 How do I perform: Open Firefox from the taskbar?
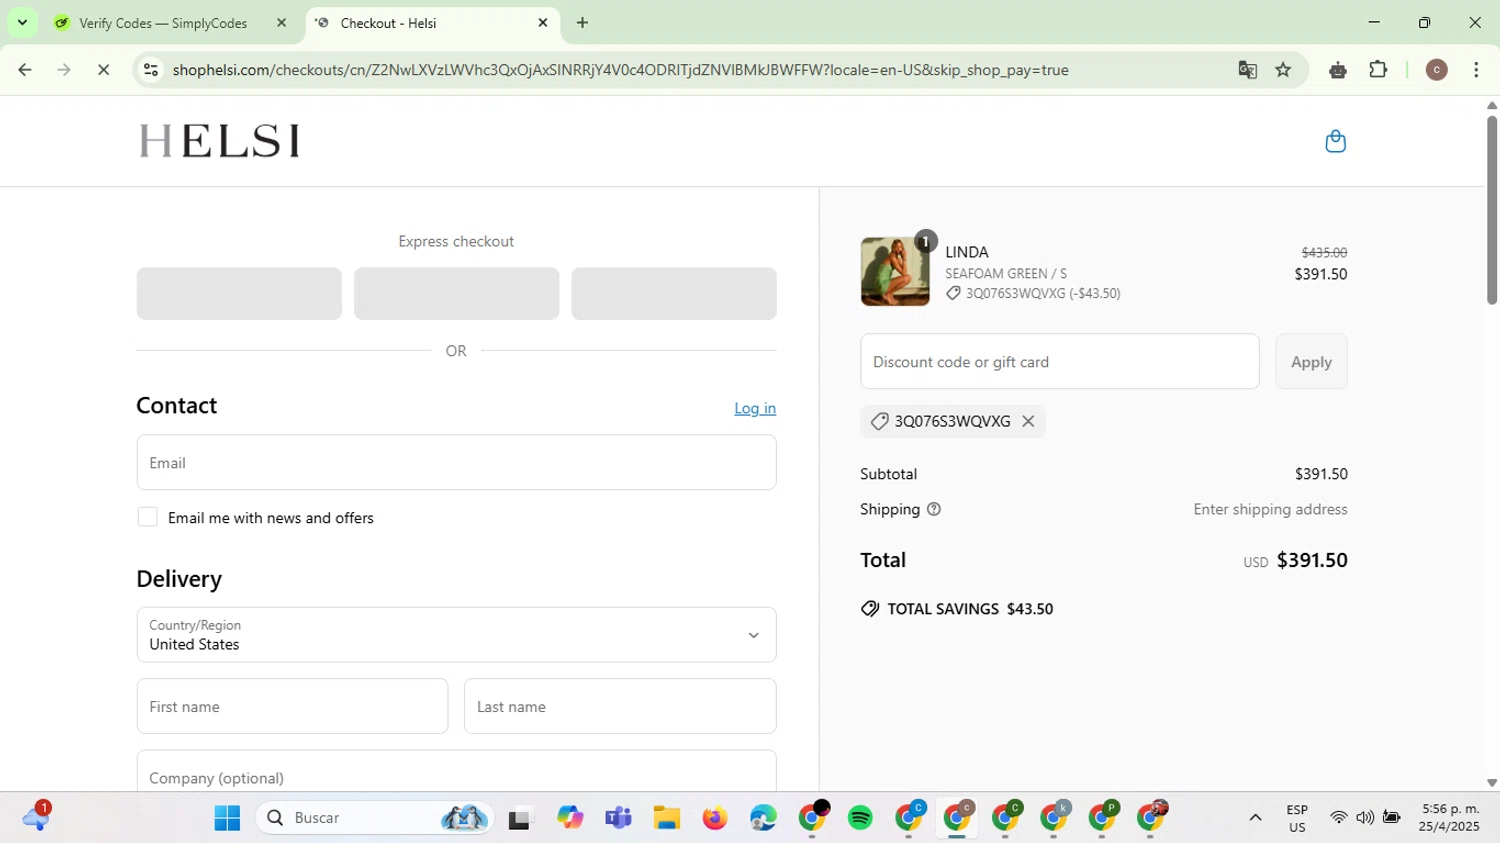[715, 818]
